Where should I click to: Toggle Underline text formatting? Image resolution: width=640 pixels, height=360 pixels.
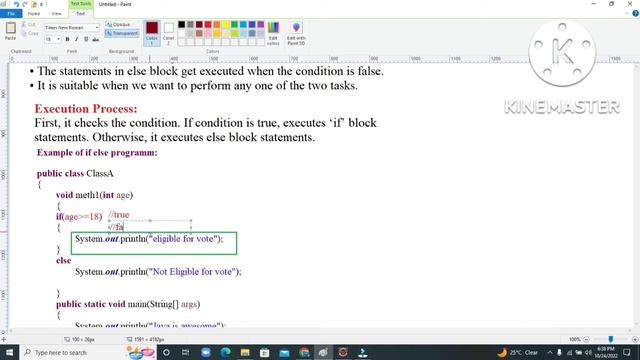coord(86,39)
